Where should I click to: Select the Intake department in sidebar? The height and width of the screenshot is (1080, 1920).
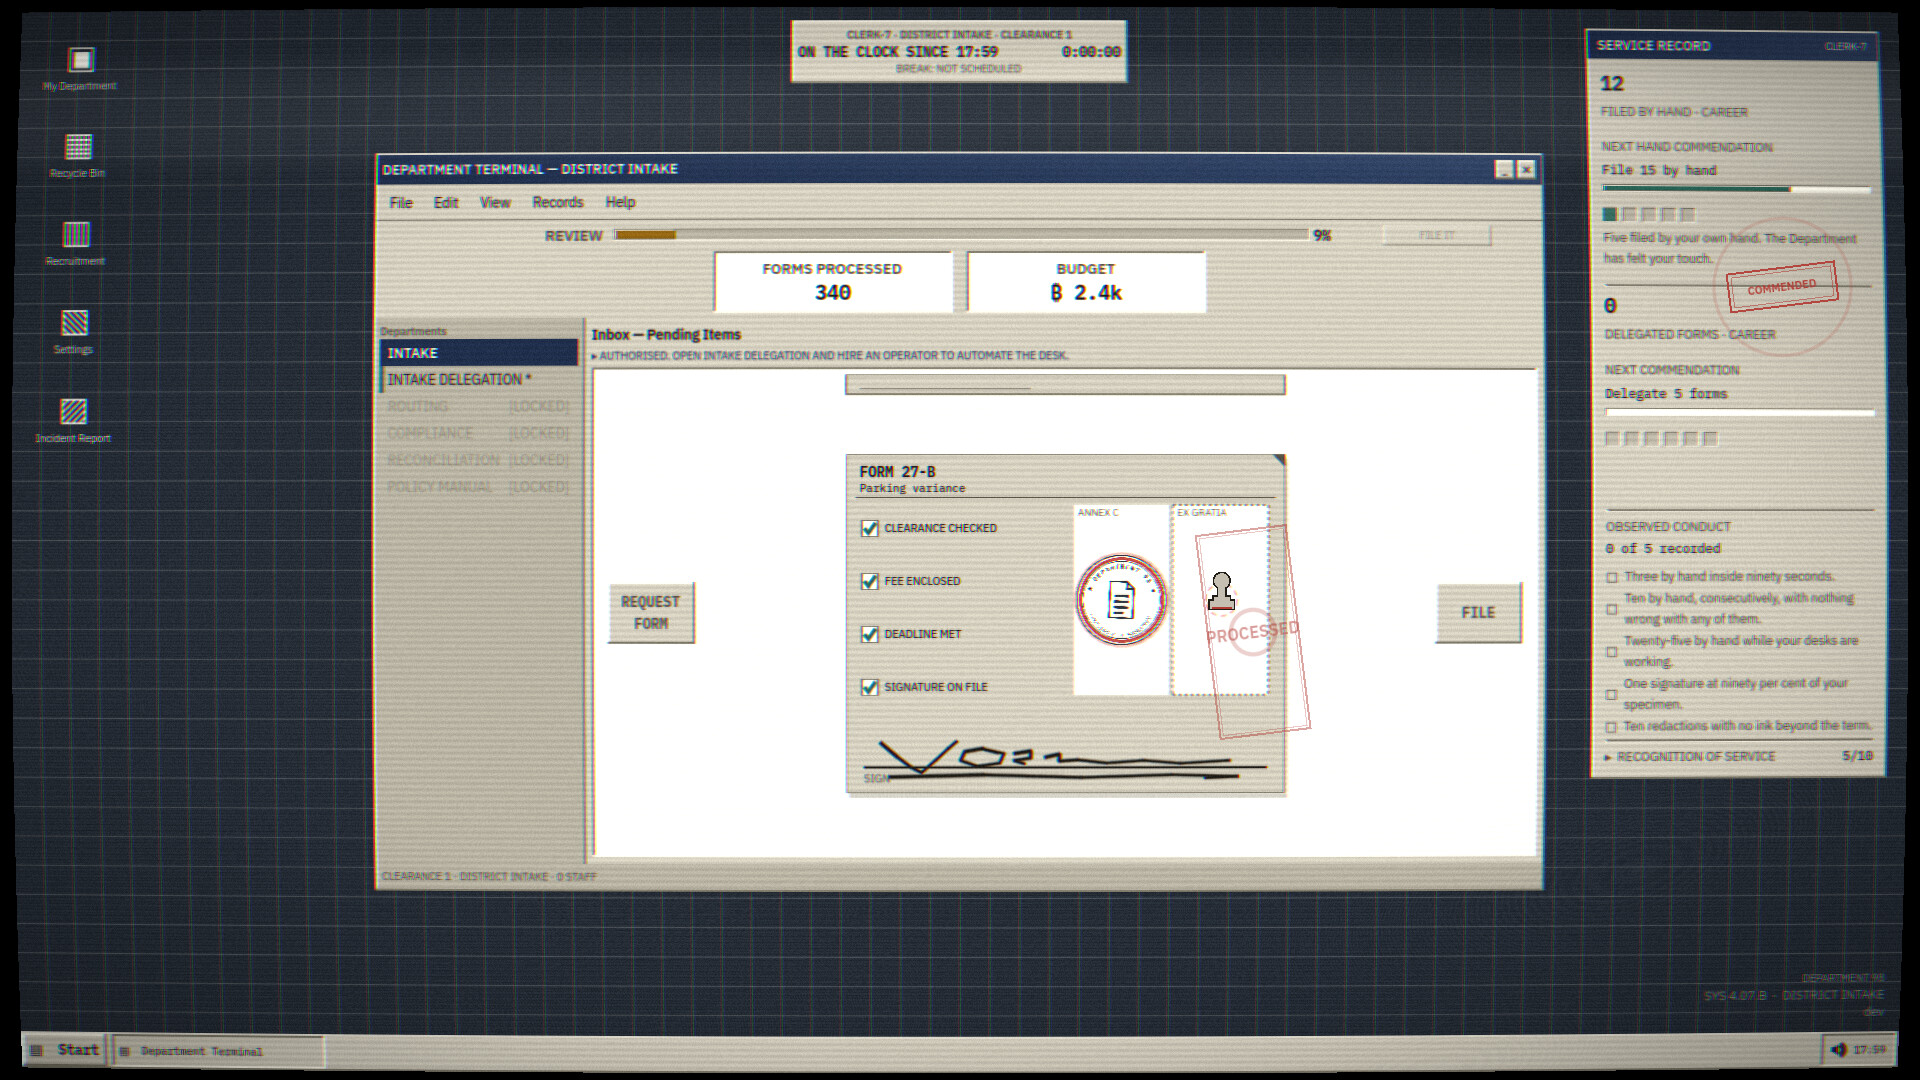point(479,353)
